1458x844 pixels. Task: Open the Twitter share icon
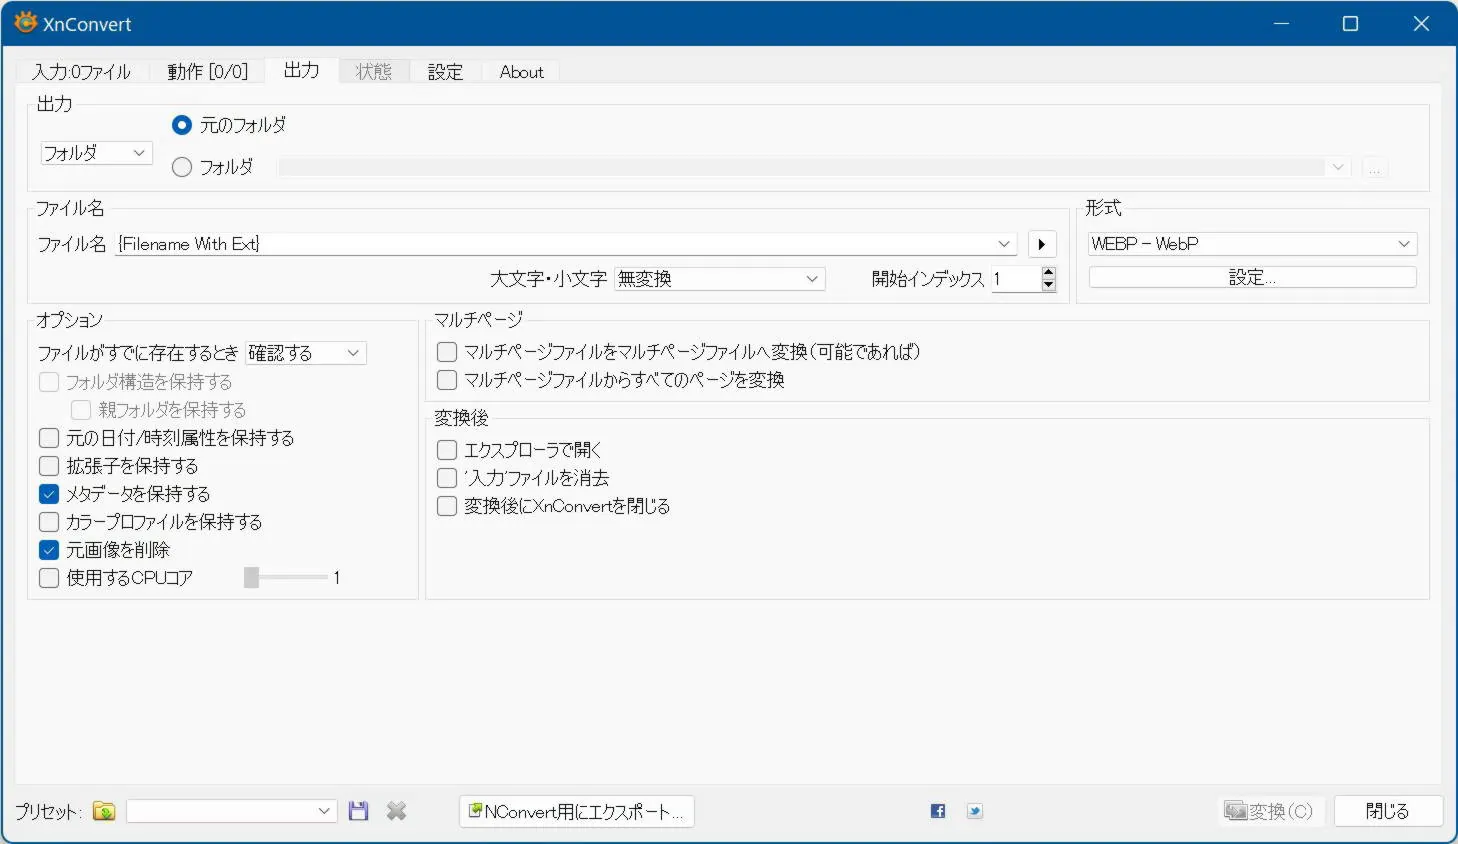point(975,811)
